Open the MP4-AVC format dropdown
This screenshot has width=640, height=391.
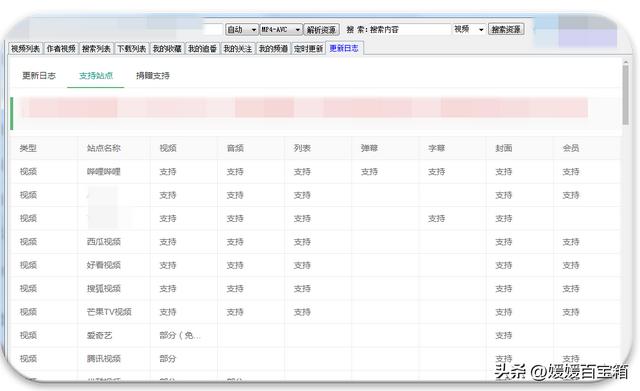[x=281, y=29]
